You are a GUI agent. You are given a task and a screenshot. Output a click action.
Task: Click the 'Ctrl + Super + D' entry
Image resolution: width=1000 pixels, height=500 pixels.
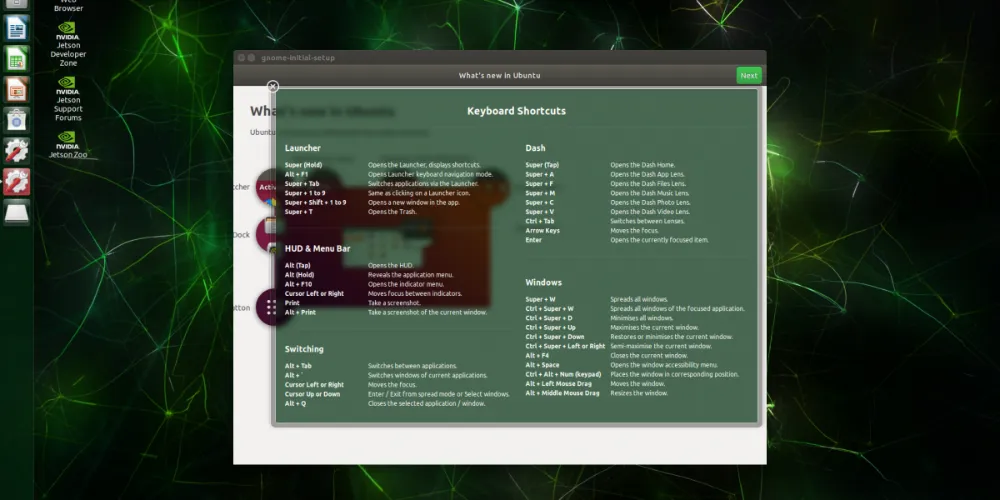click(x=548, y=318)
